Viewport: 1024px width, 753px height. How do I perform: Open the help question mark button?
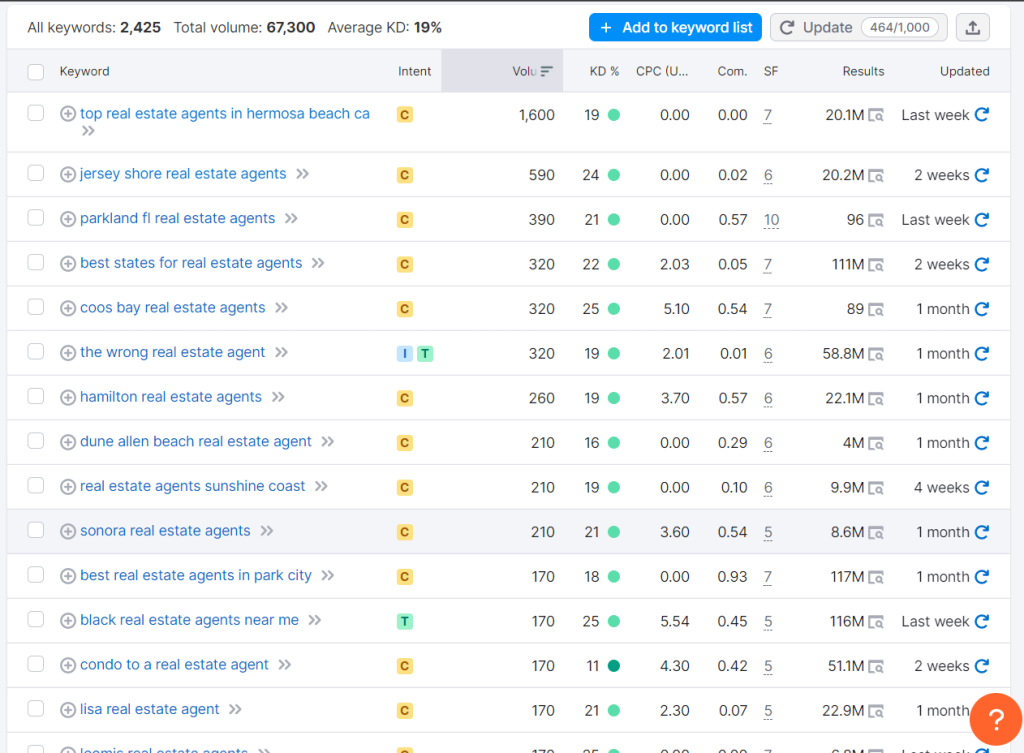995,719
